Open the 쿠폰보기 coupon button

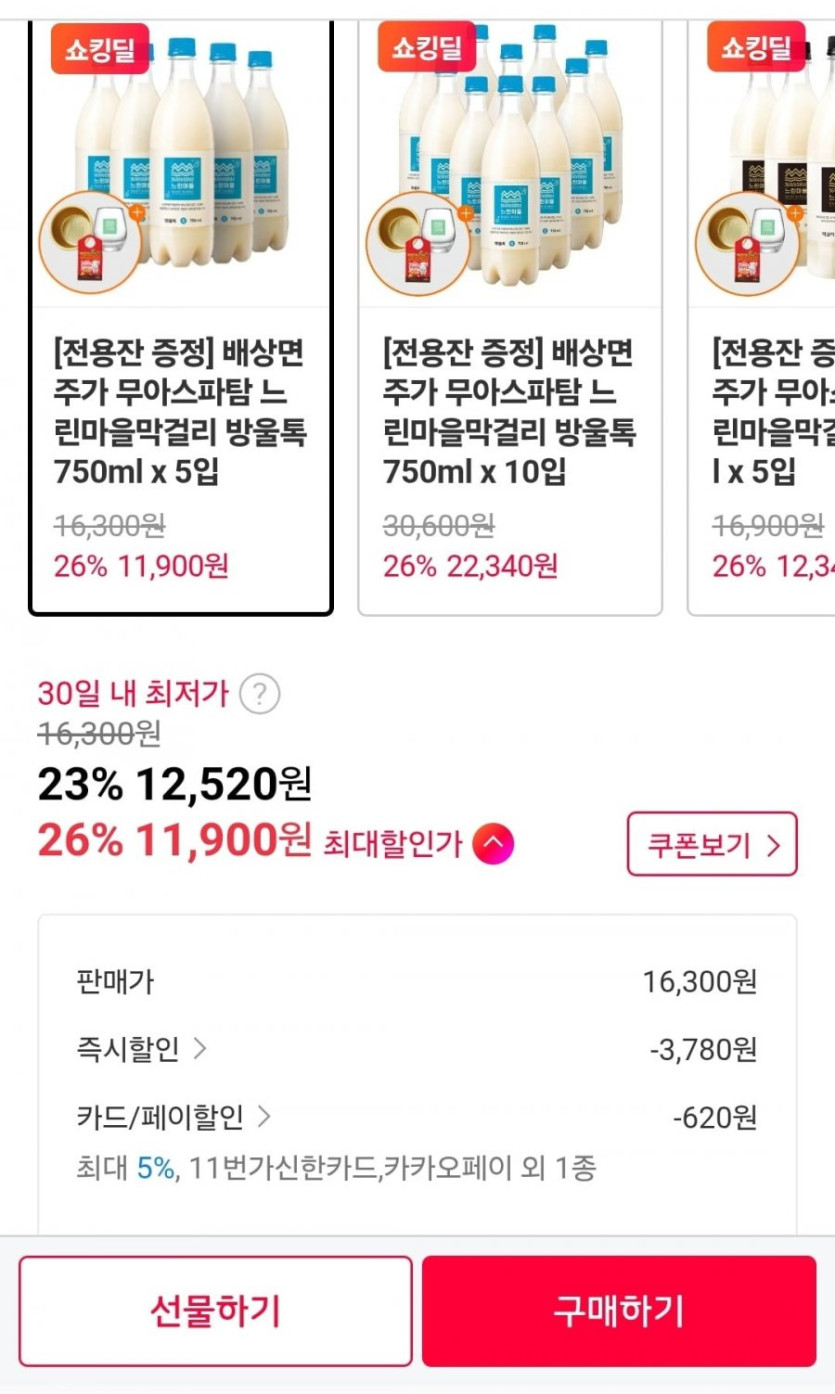tap(712, 844)
